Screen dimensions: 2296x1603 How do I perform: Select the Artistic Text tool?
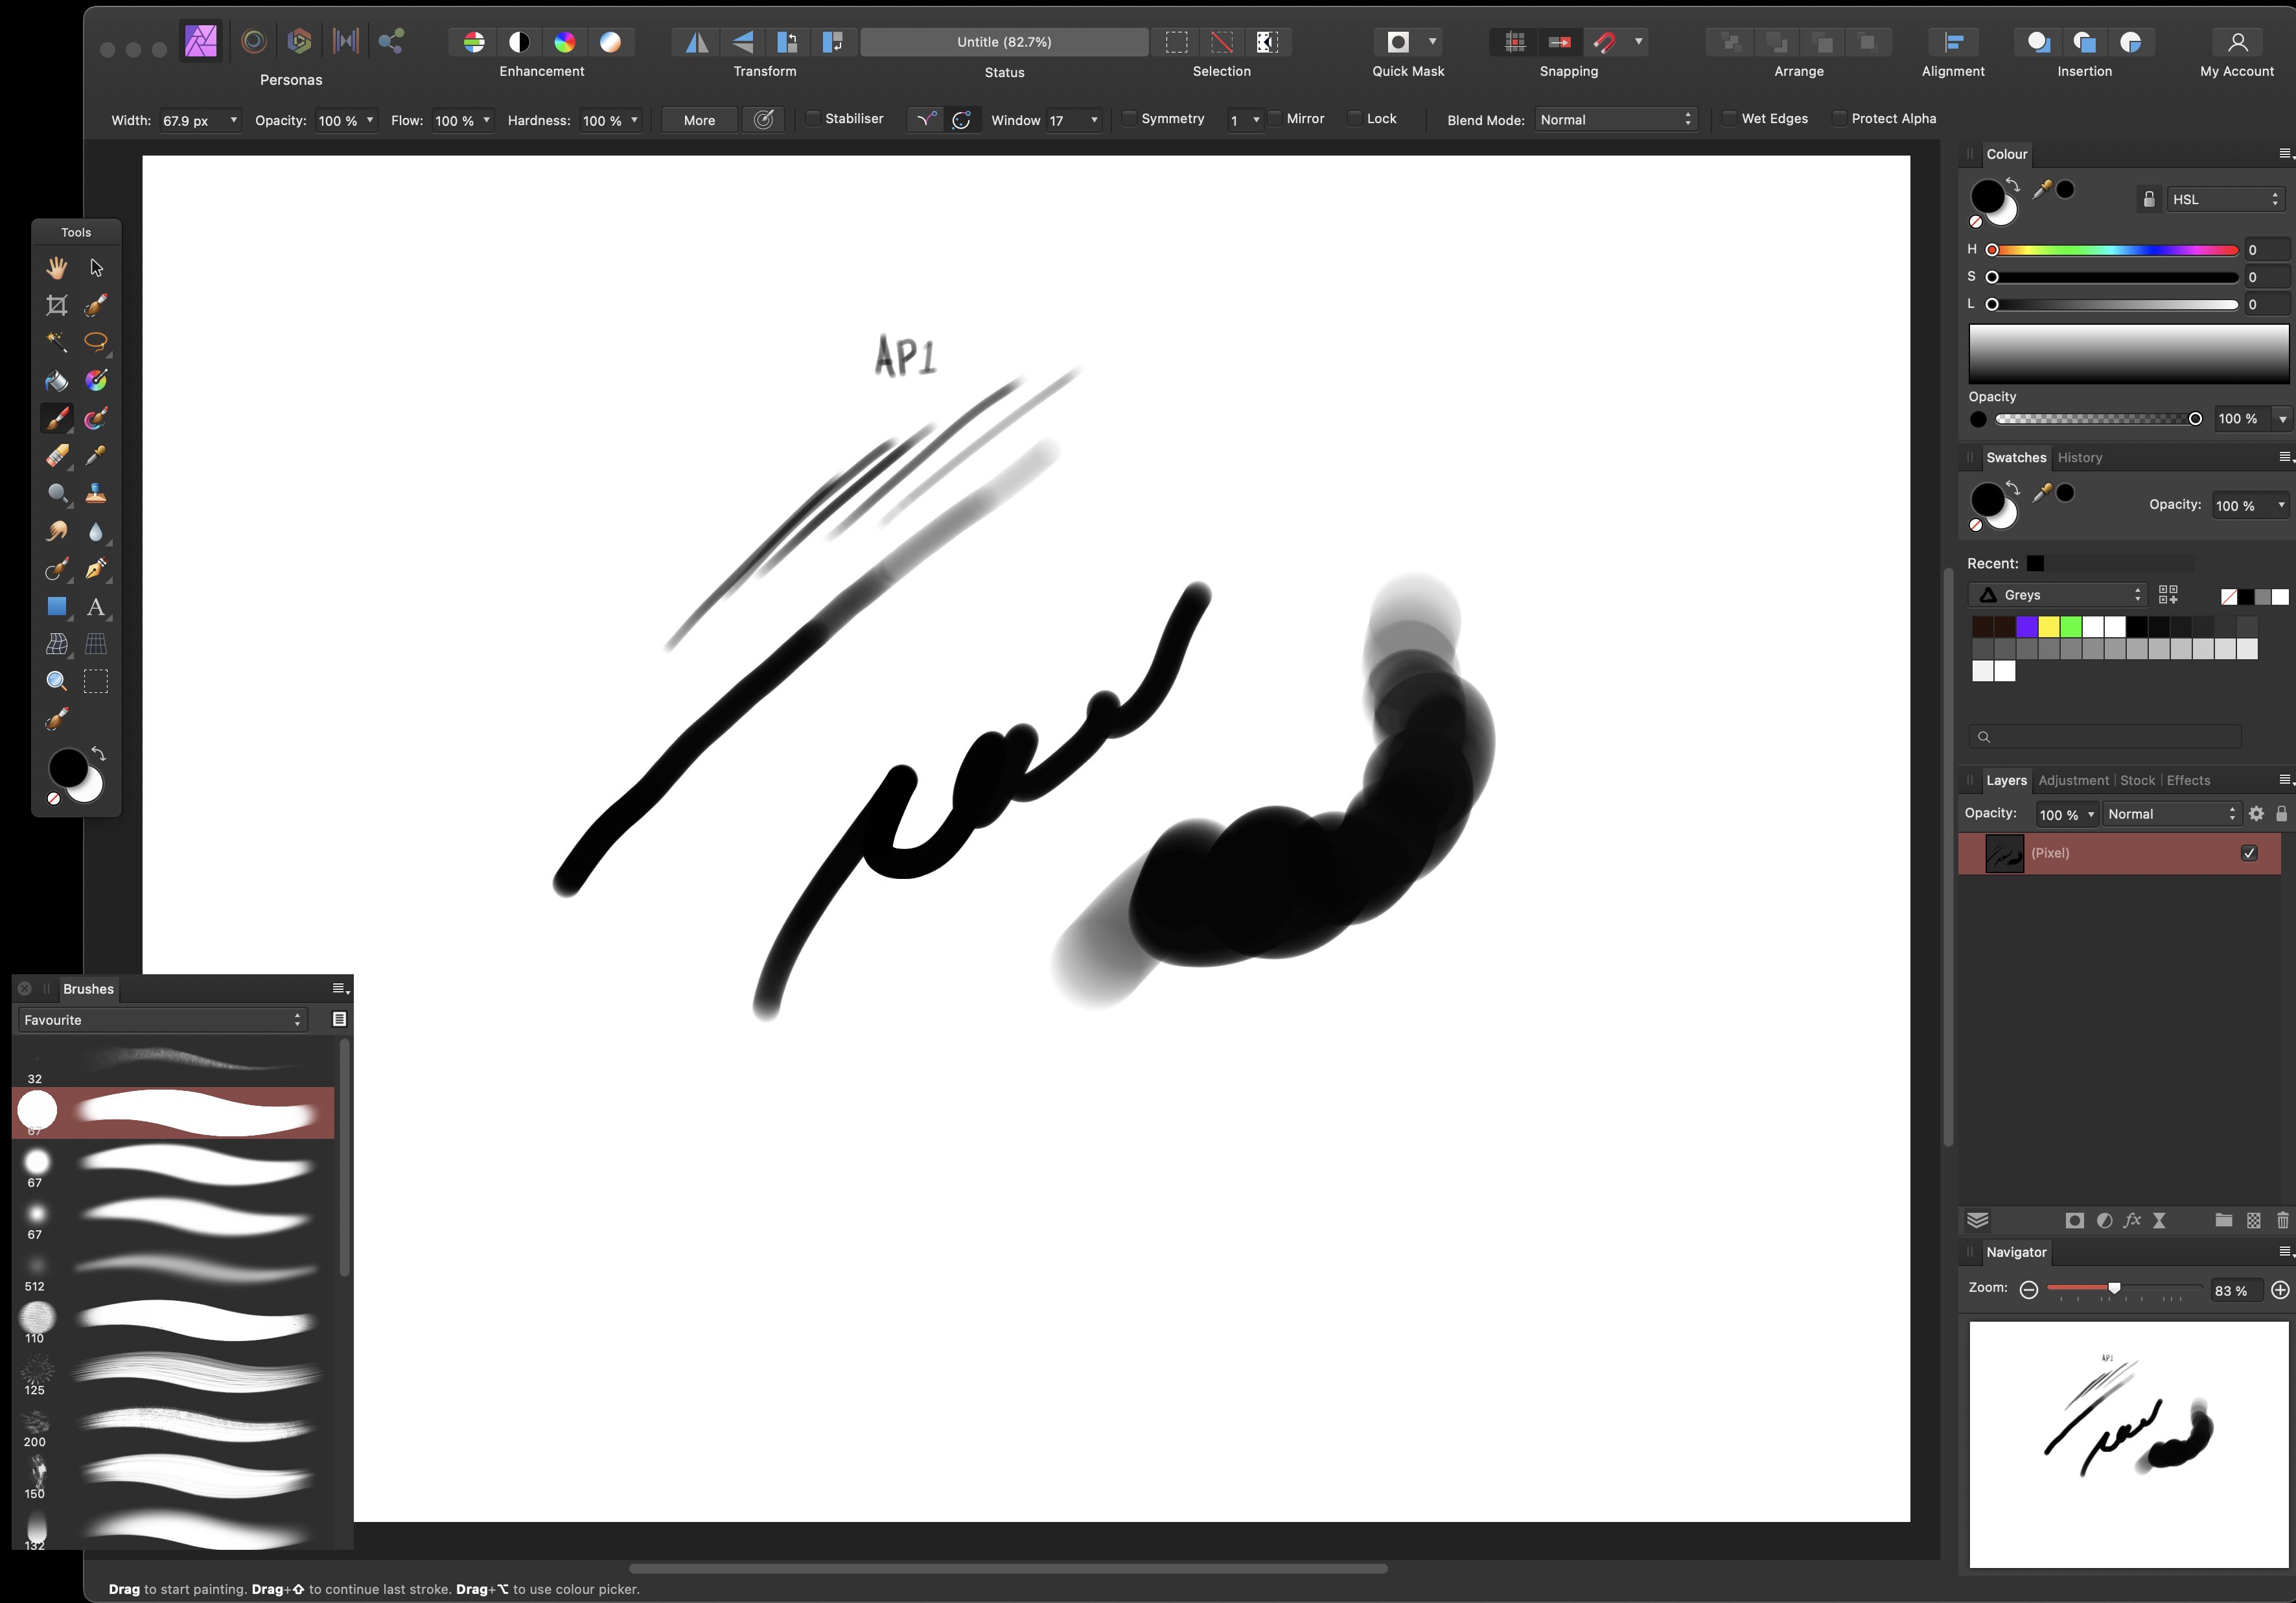point(96,607)
